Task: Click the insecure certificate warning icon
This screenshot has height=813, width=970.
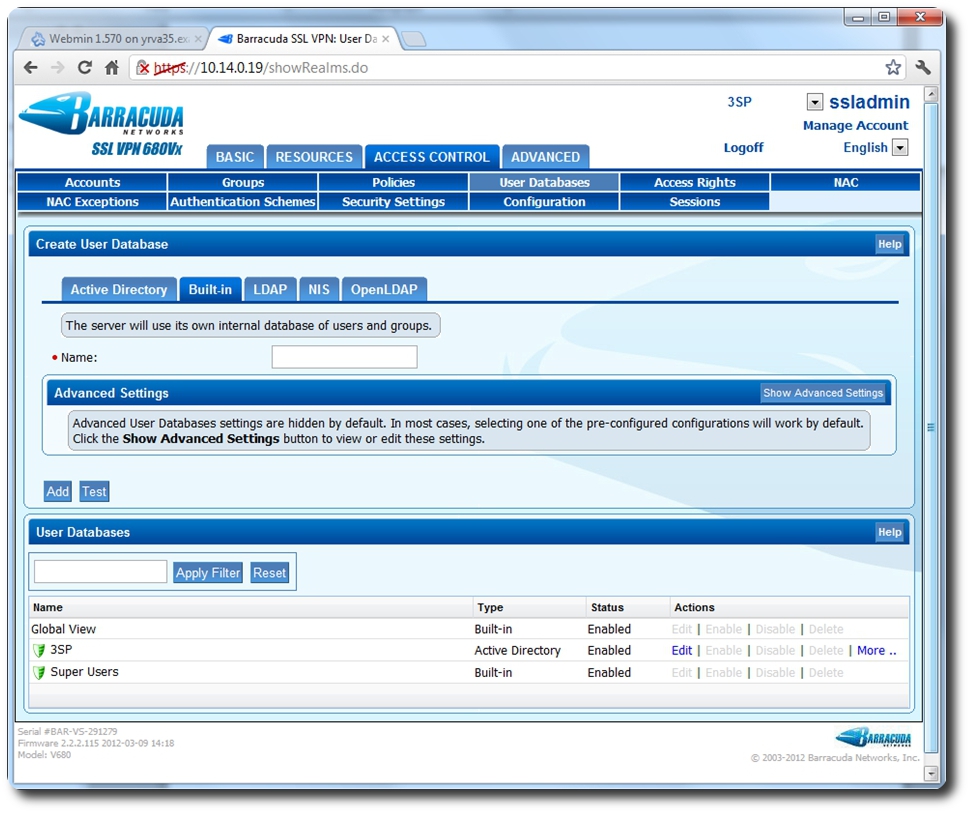Action: (x=143, y=67)
